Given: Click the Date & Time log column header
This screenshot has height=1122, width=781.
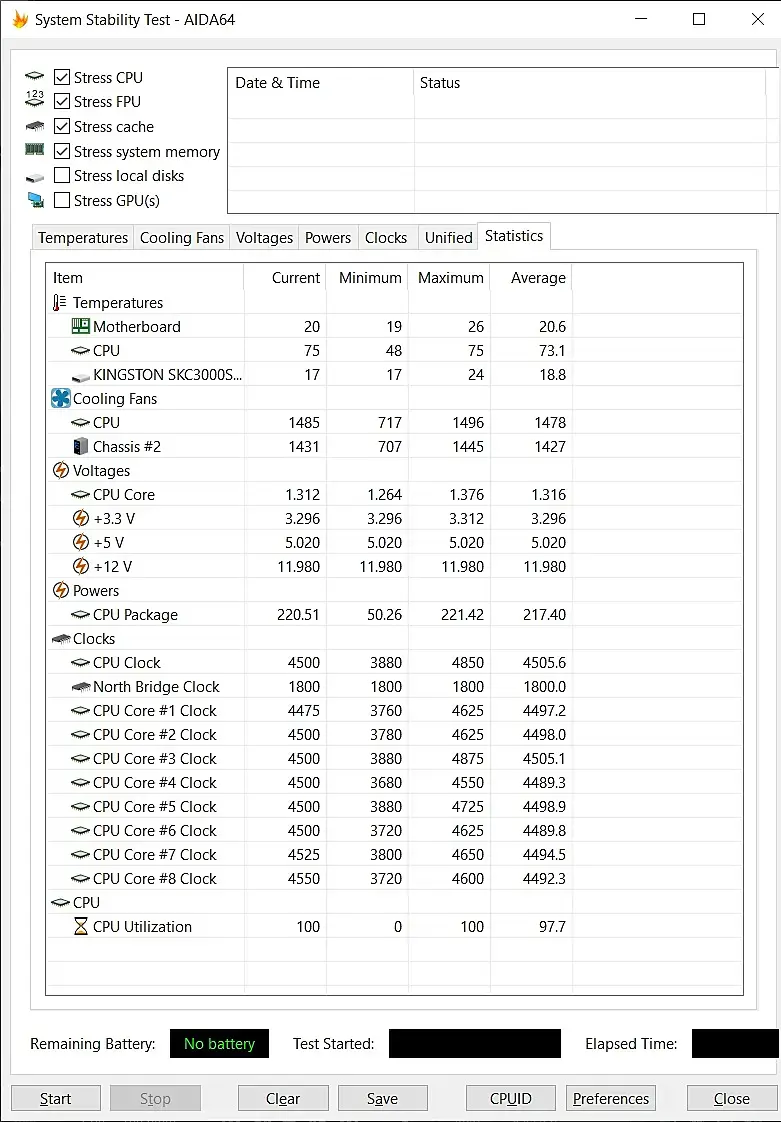Looking at the screenshot, I should click(321, 83).
